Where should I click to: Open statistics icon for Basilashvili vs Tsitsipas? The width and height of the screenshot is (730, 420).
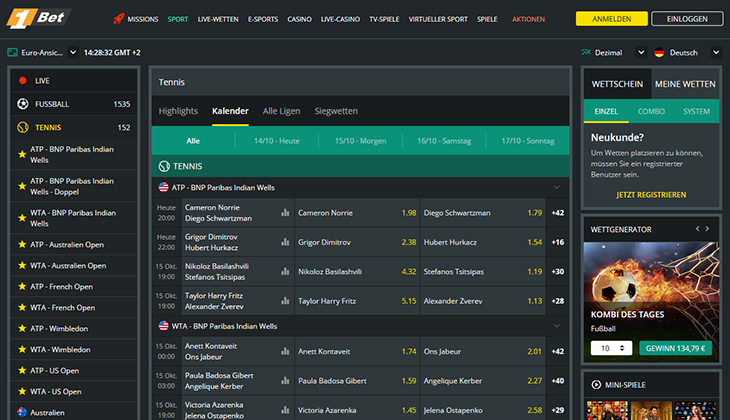285,271
